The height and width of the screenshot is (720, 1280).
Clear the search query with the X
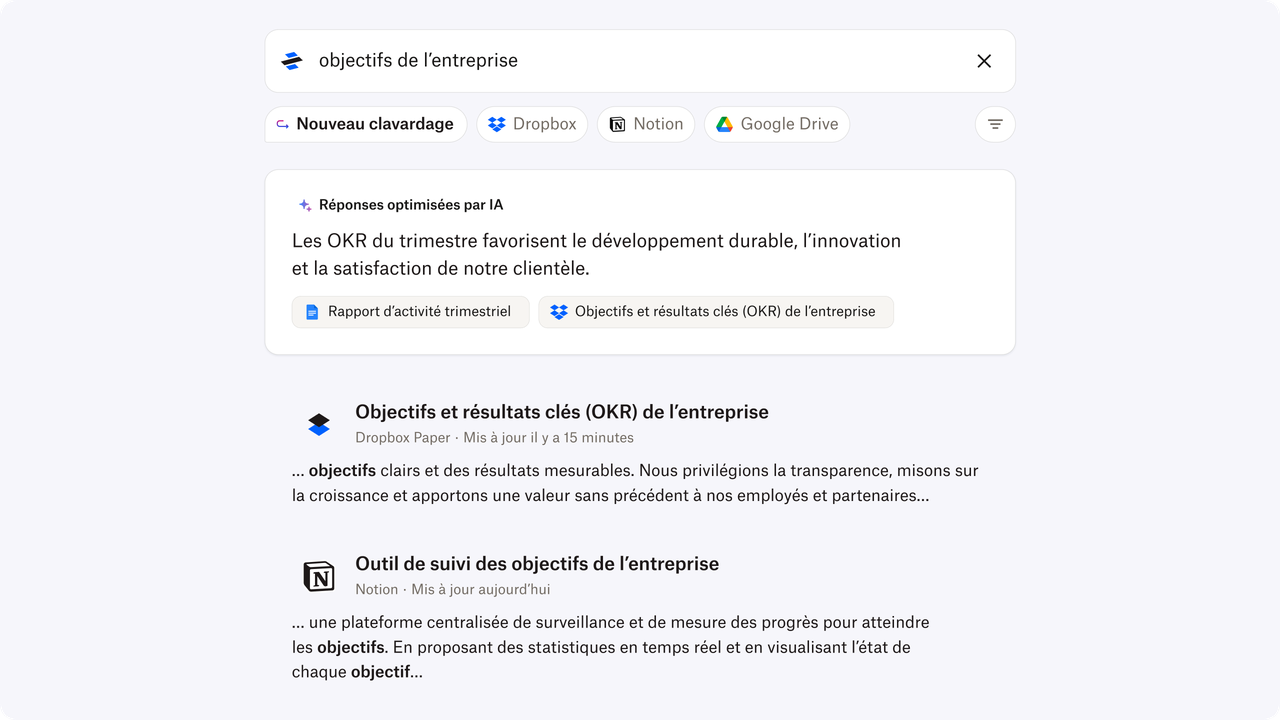[983, 60]
